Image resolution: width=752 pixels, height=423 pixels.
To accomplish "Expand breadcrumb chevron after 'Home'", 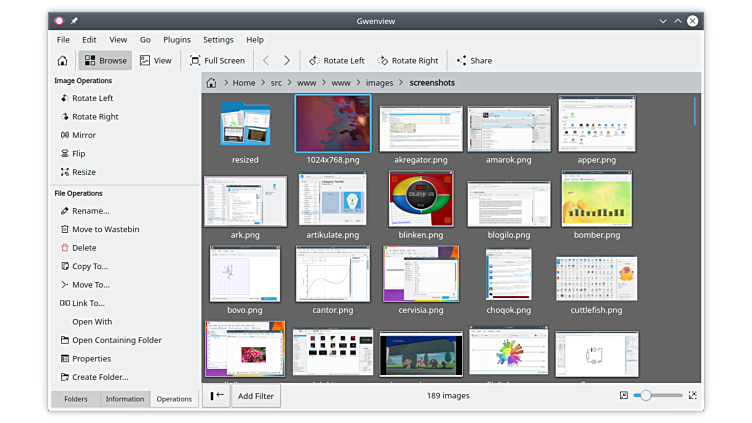I will 263,83.
